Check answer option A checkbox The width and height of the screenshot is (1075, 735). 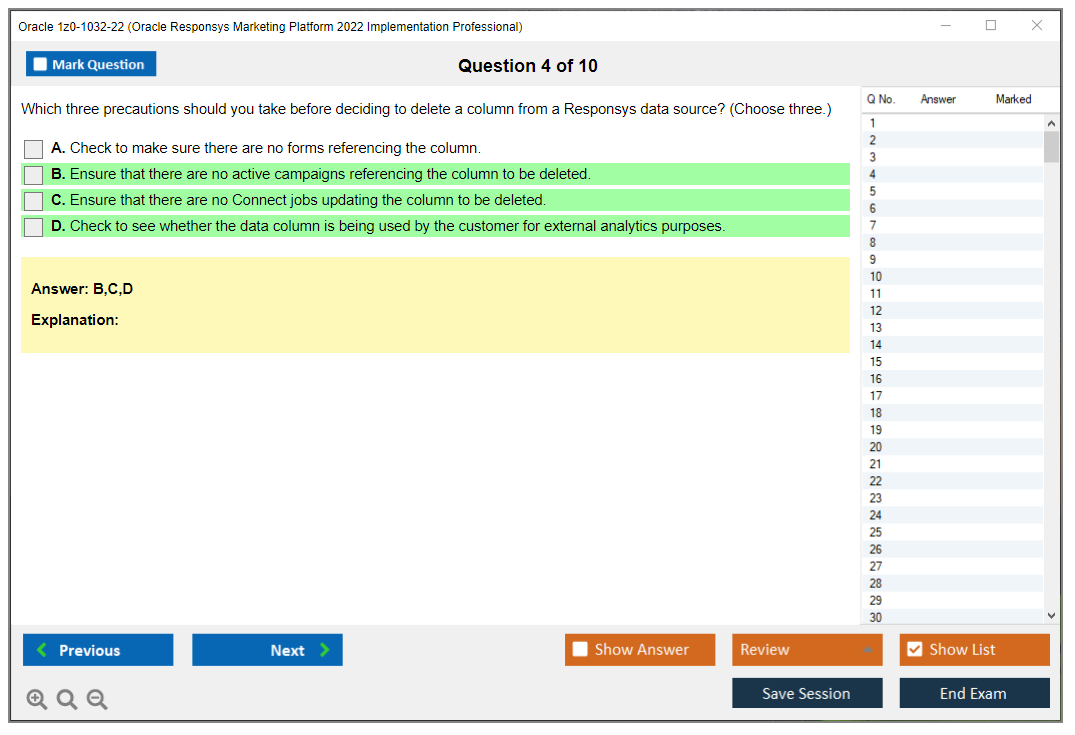(32, 148)
